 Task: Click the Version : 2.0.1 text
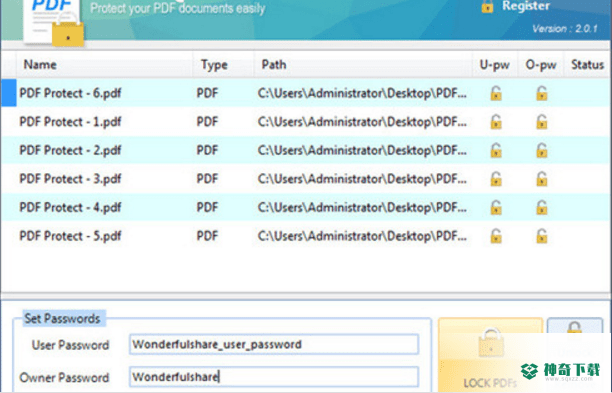click(565, 28)
